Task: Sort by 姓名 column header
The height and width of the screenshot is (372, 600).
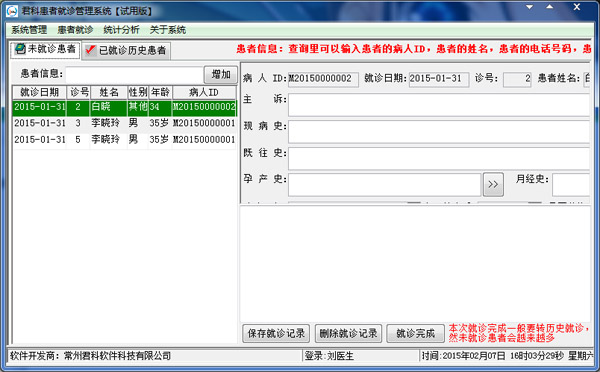Action: click(x=109, y=92)
